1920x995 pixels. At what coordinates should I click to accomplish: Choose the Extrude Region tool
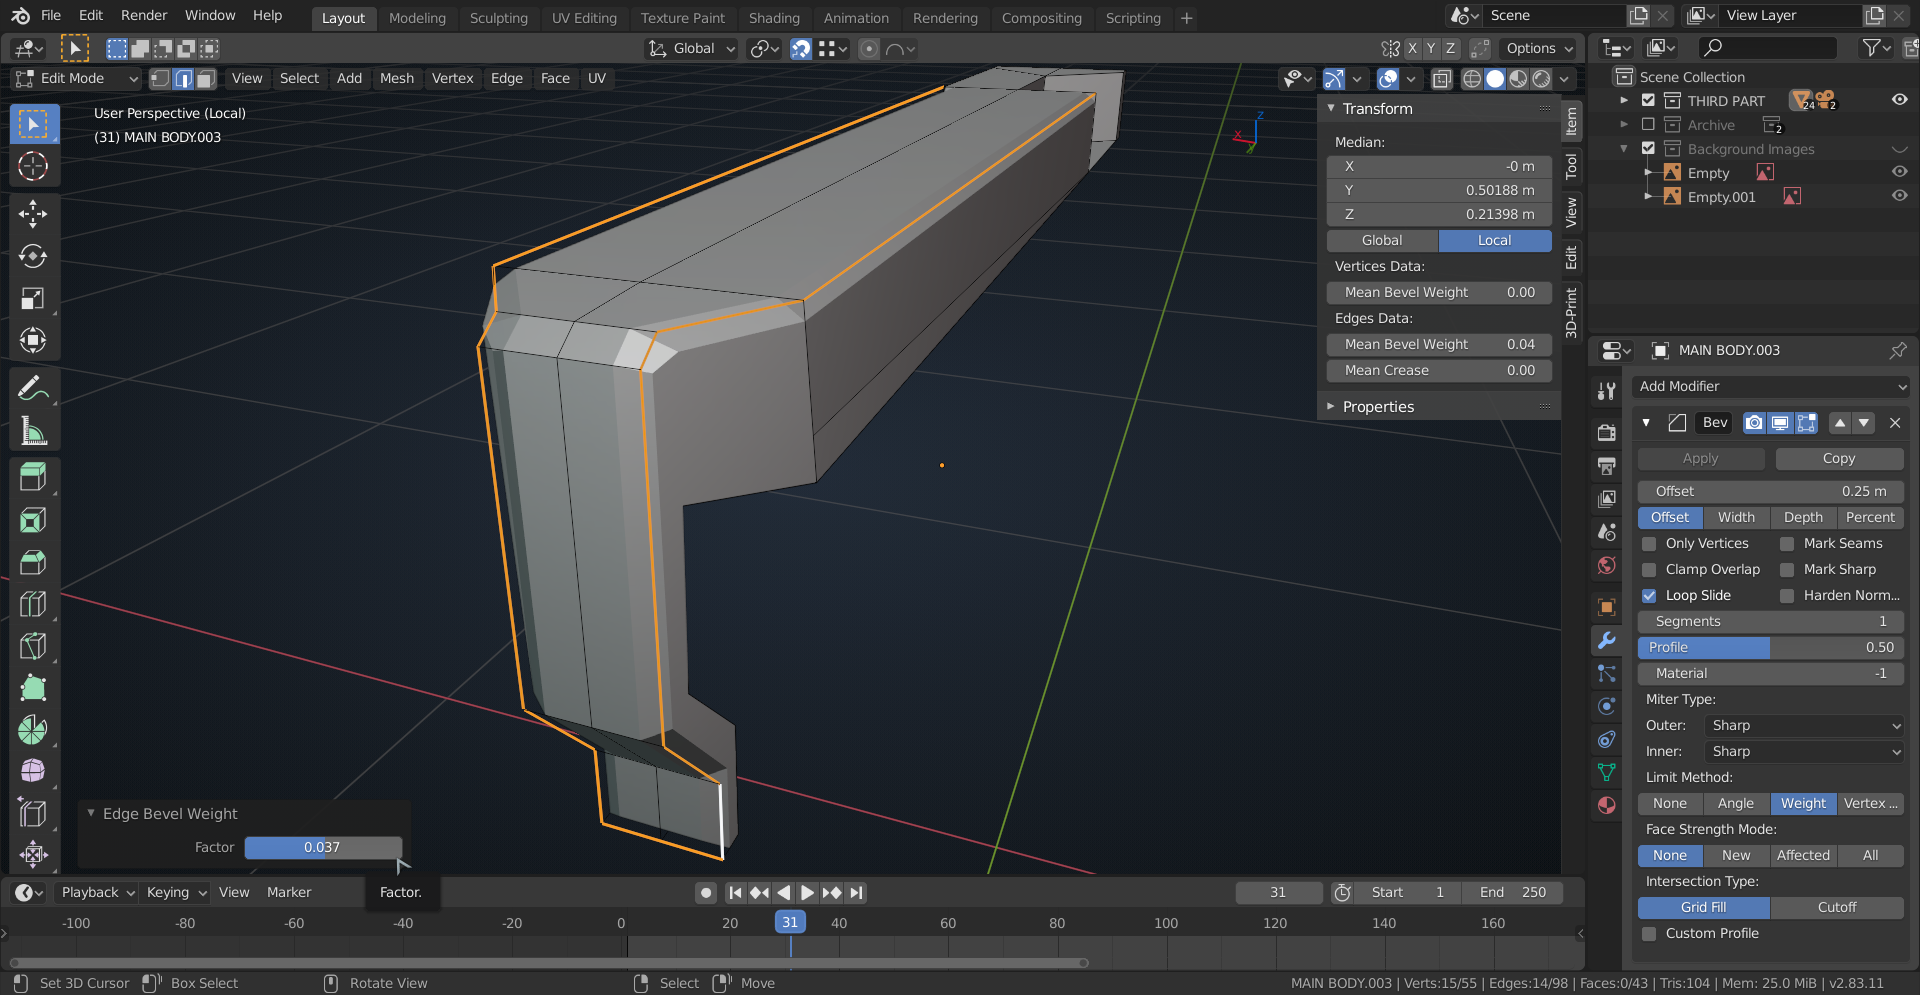33,477
